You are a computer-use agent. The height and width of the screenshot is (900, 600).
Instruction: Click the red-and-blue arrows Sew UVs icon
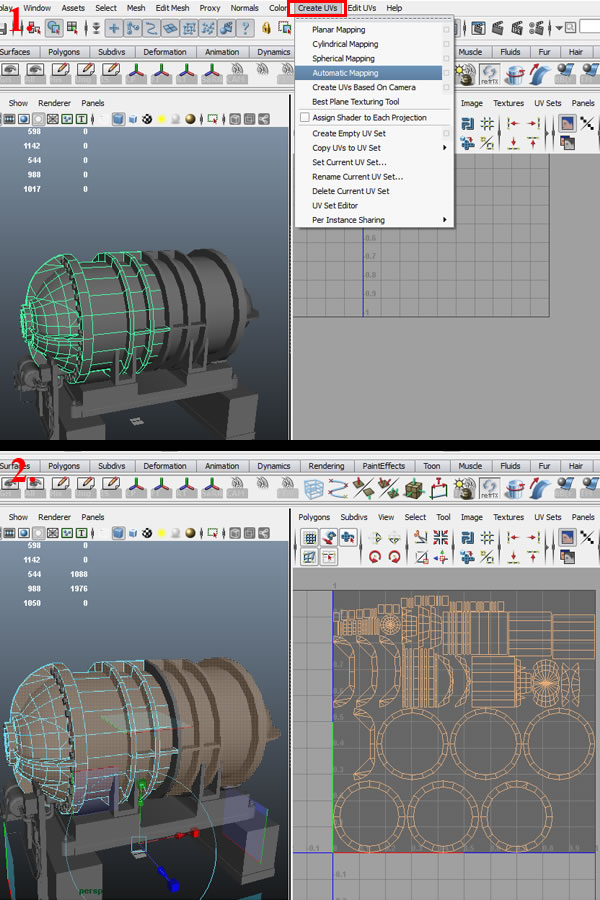point(440,538)
